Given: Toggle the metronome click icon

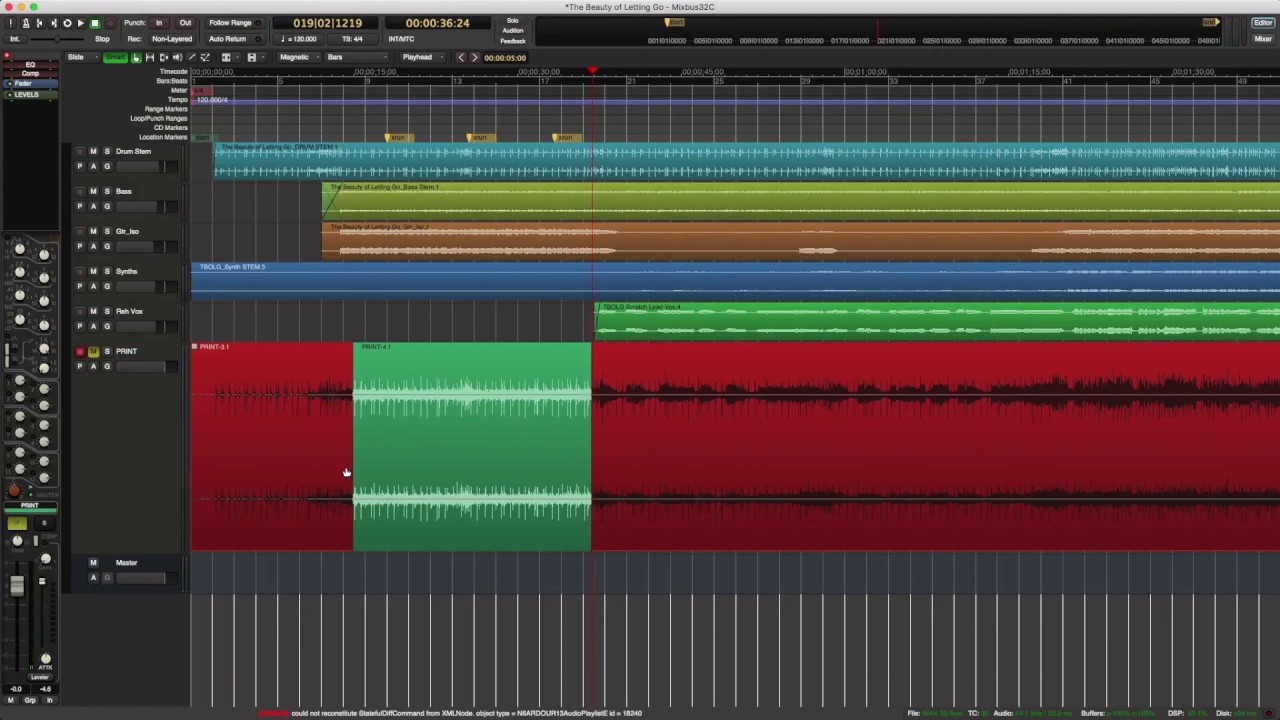Looking at the screenshot, I should pyautogui.click(x=26, y=23).
